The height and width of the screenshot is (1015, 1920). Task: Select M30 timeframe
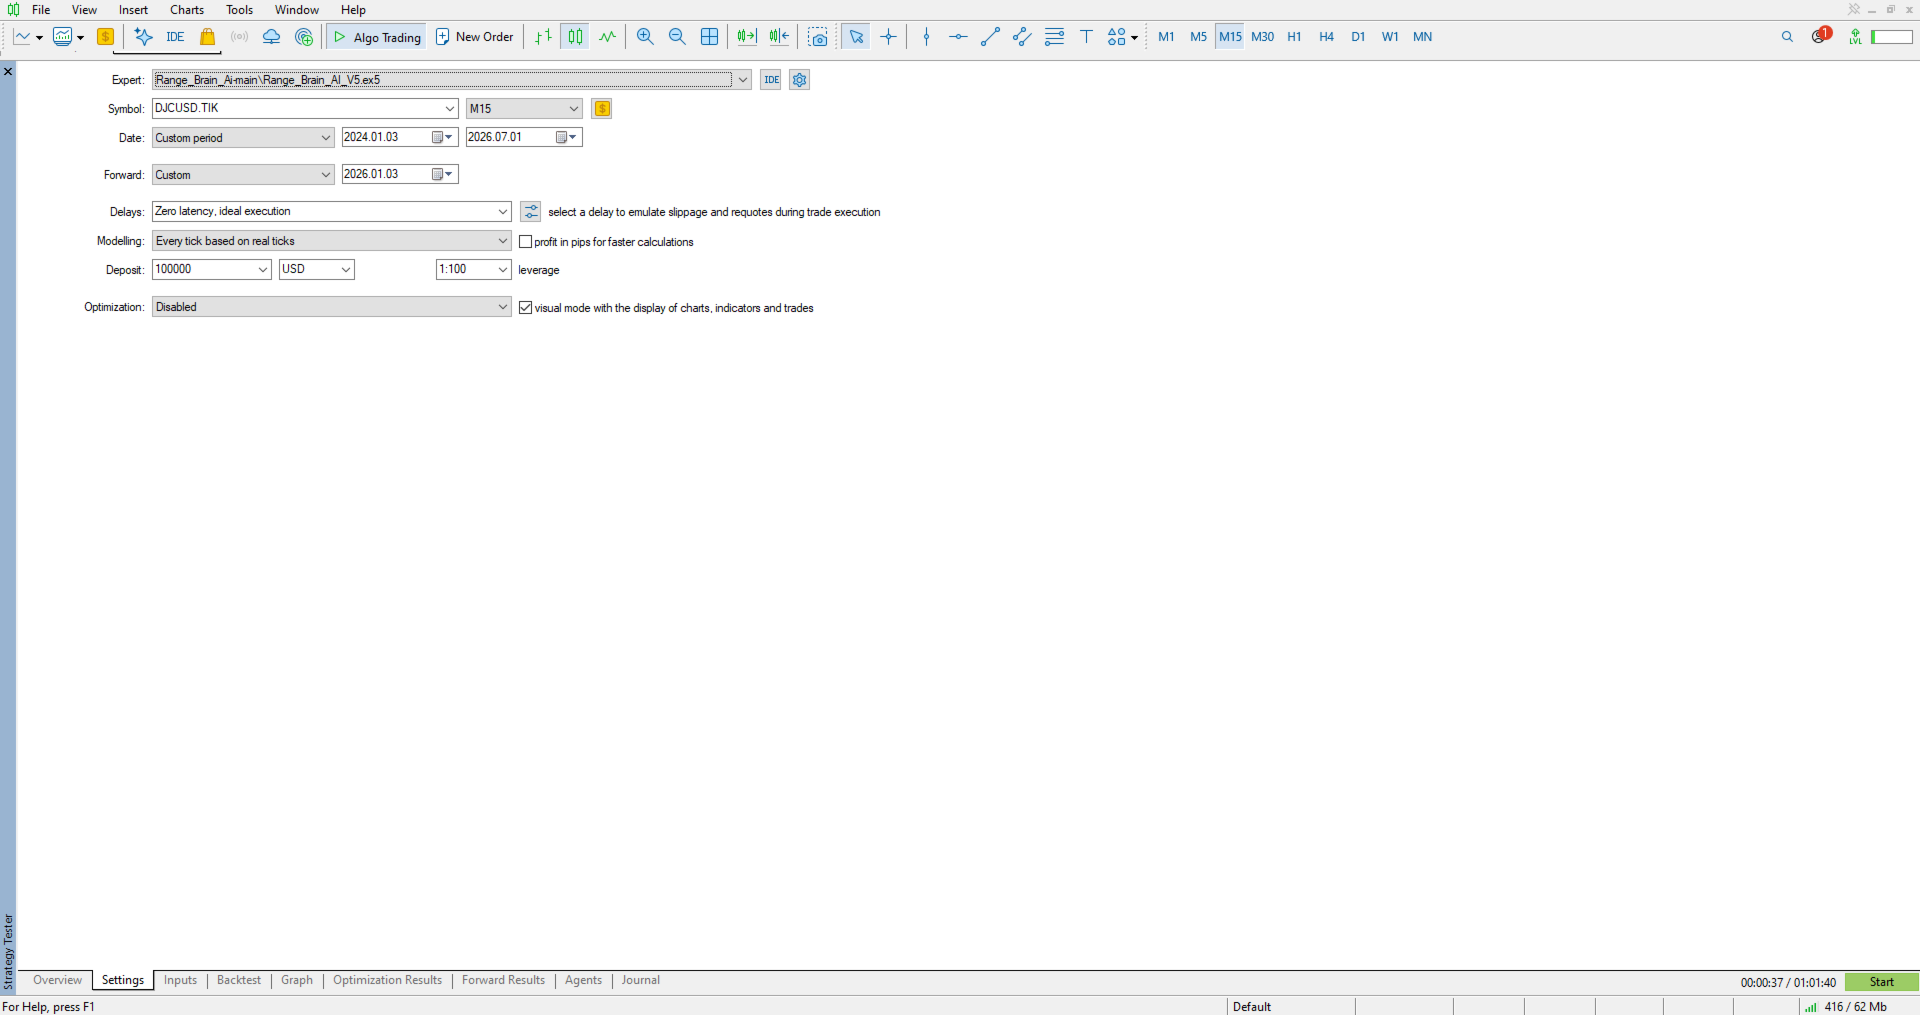click(1263, 37)
